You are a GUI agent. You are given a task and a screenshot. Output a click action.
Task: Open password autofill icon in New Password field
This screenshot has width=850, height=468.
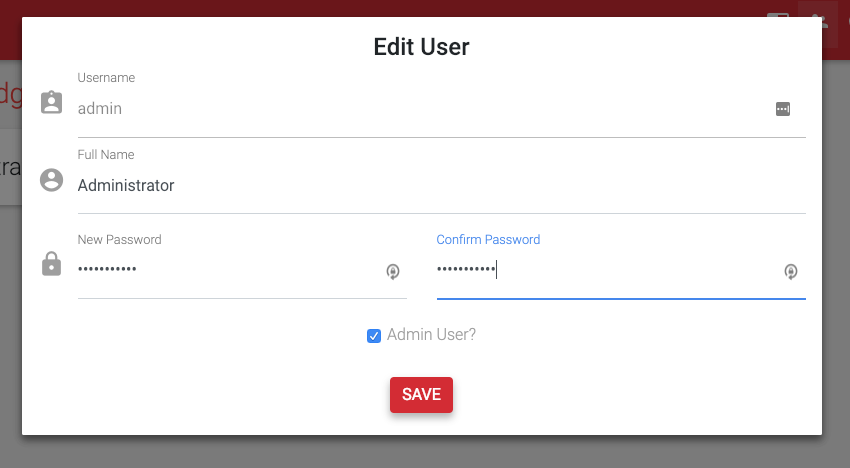point(393,271)
